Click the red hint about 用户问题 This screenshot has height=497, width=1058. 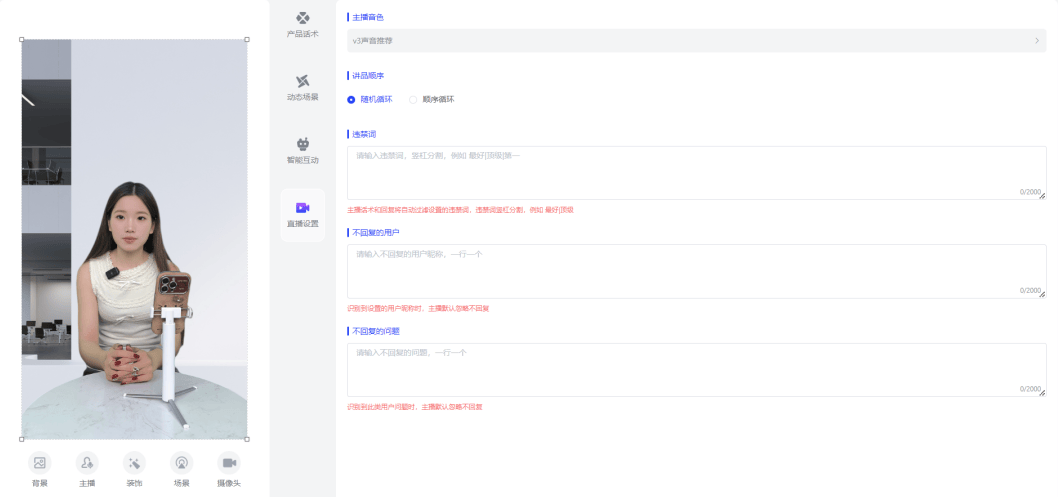coord(414,407)
